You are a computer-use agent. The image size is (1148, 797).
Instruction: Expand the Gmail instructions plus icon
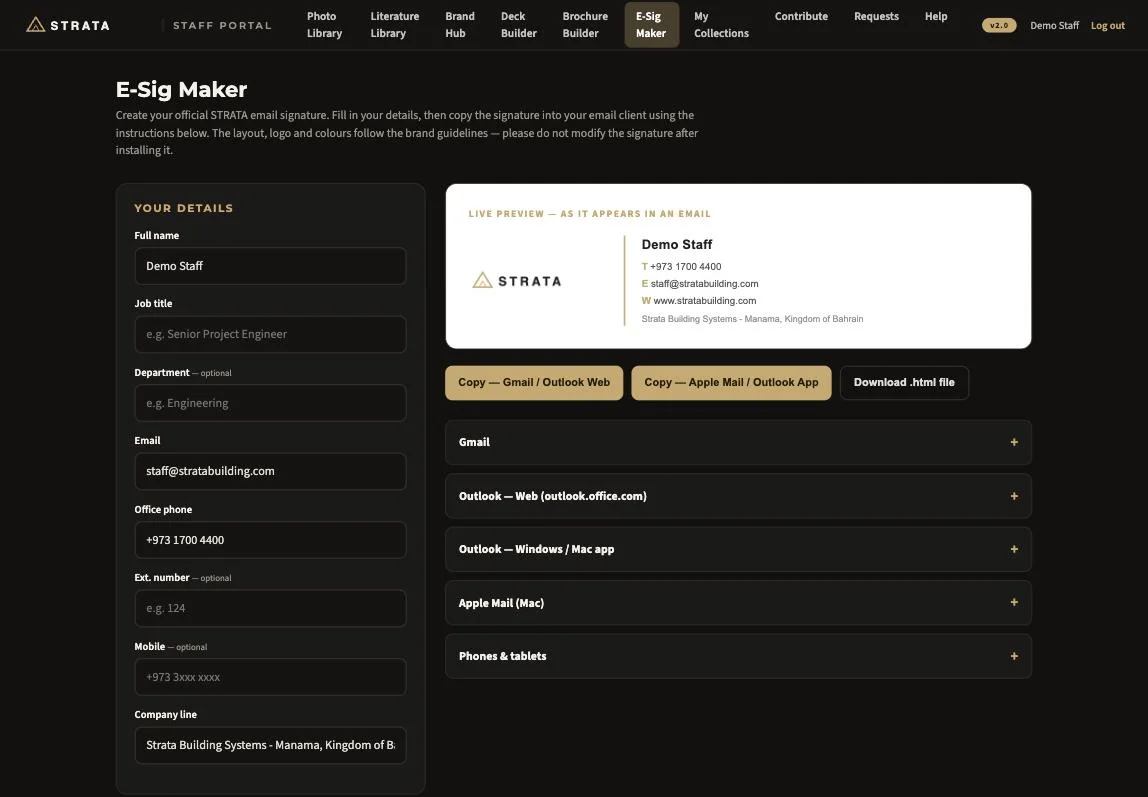point(1014,442)
